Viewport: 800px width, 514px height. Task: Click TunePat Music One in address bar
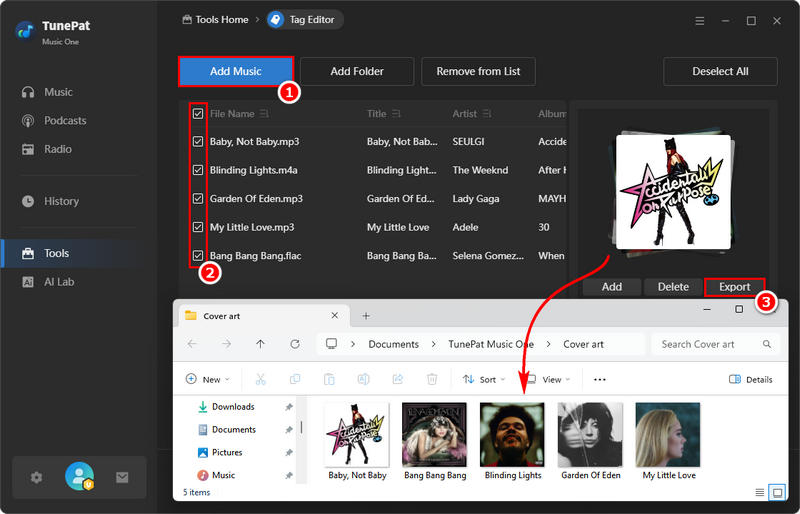(491, 345)
